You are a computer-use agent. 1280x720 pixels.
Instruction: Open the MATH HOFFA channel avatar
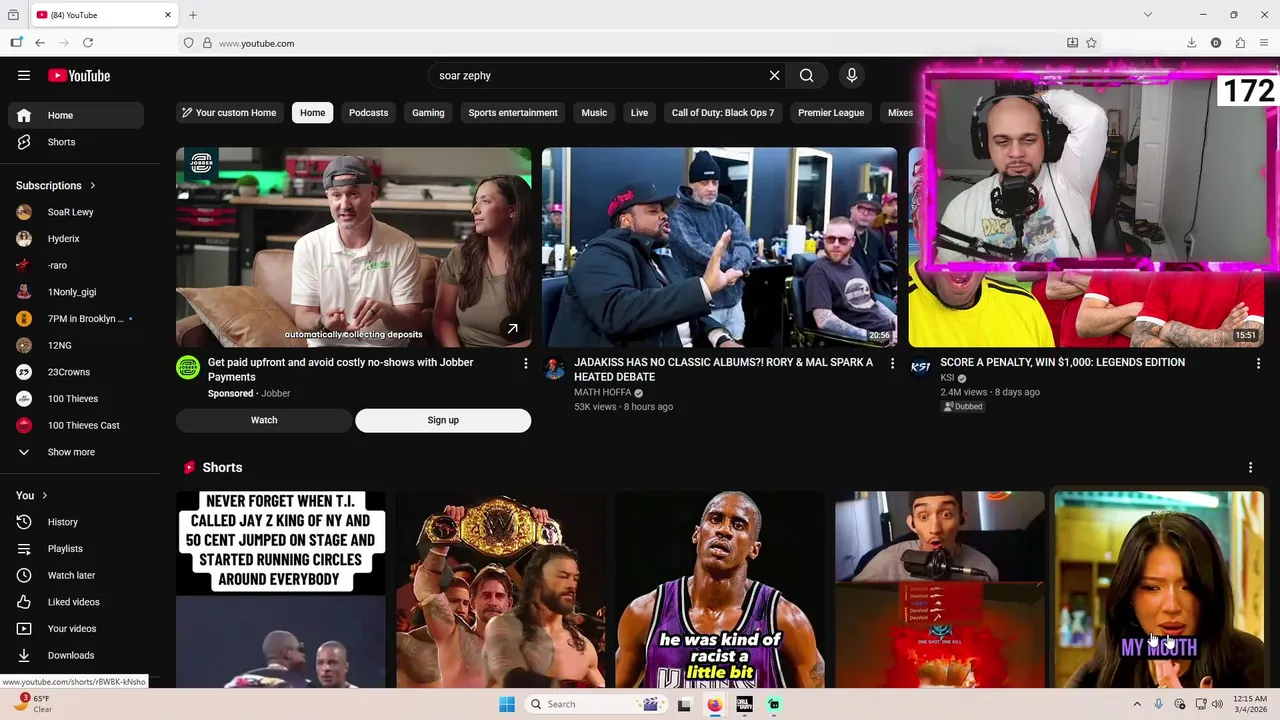pyautogui.click(x=554, y=368)
